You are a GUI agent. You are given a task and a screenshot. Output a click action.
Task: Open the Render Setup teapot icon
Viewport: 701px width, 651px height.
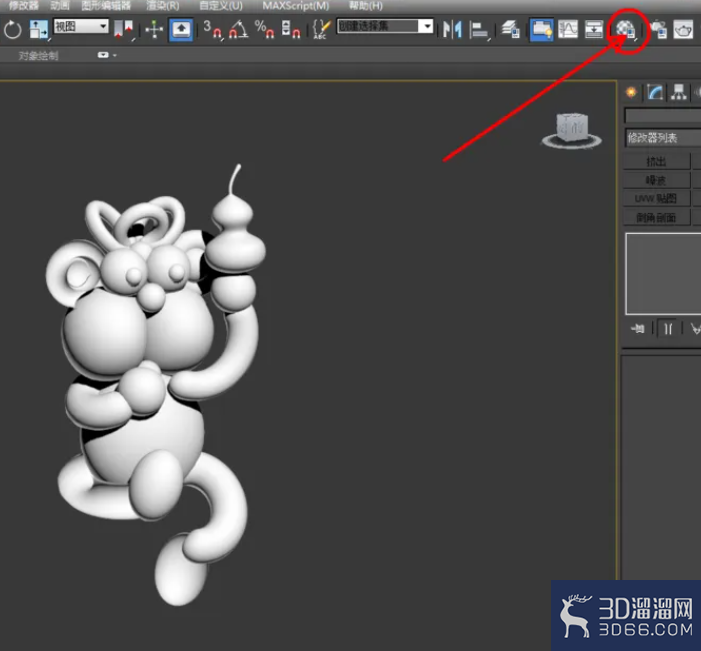(x=658, y=30)
